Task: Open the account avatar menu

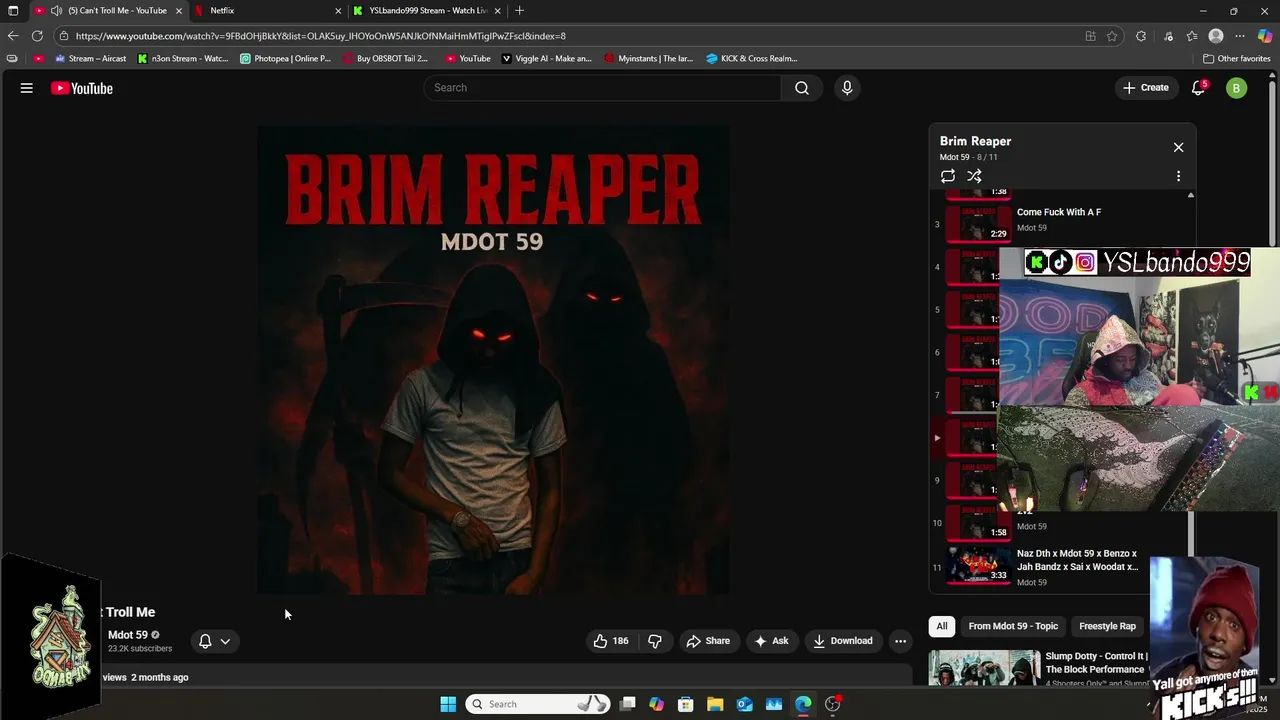Action: tap(1236, 88)
